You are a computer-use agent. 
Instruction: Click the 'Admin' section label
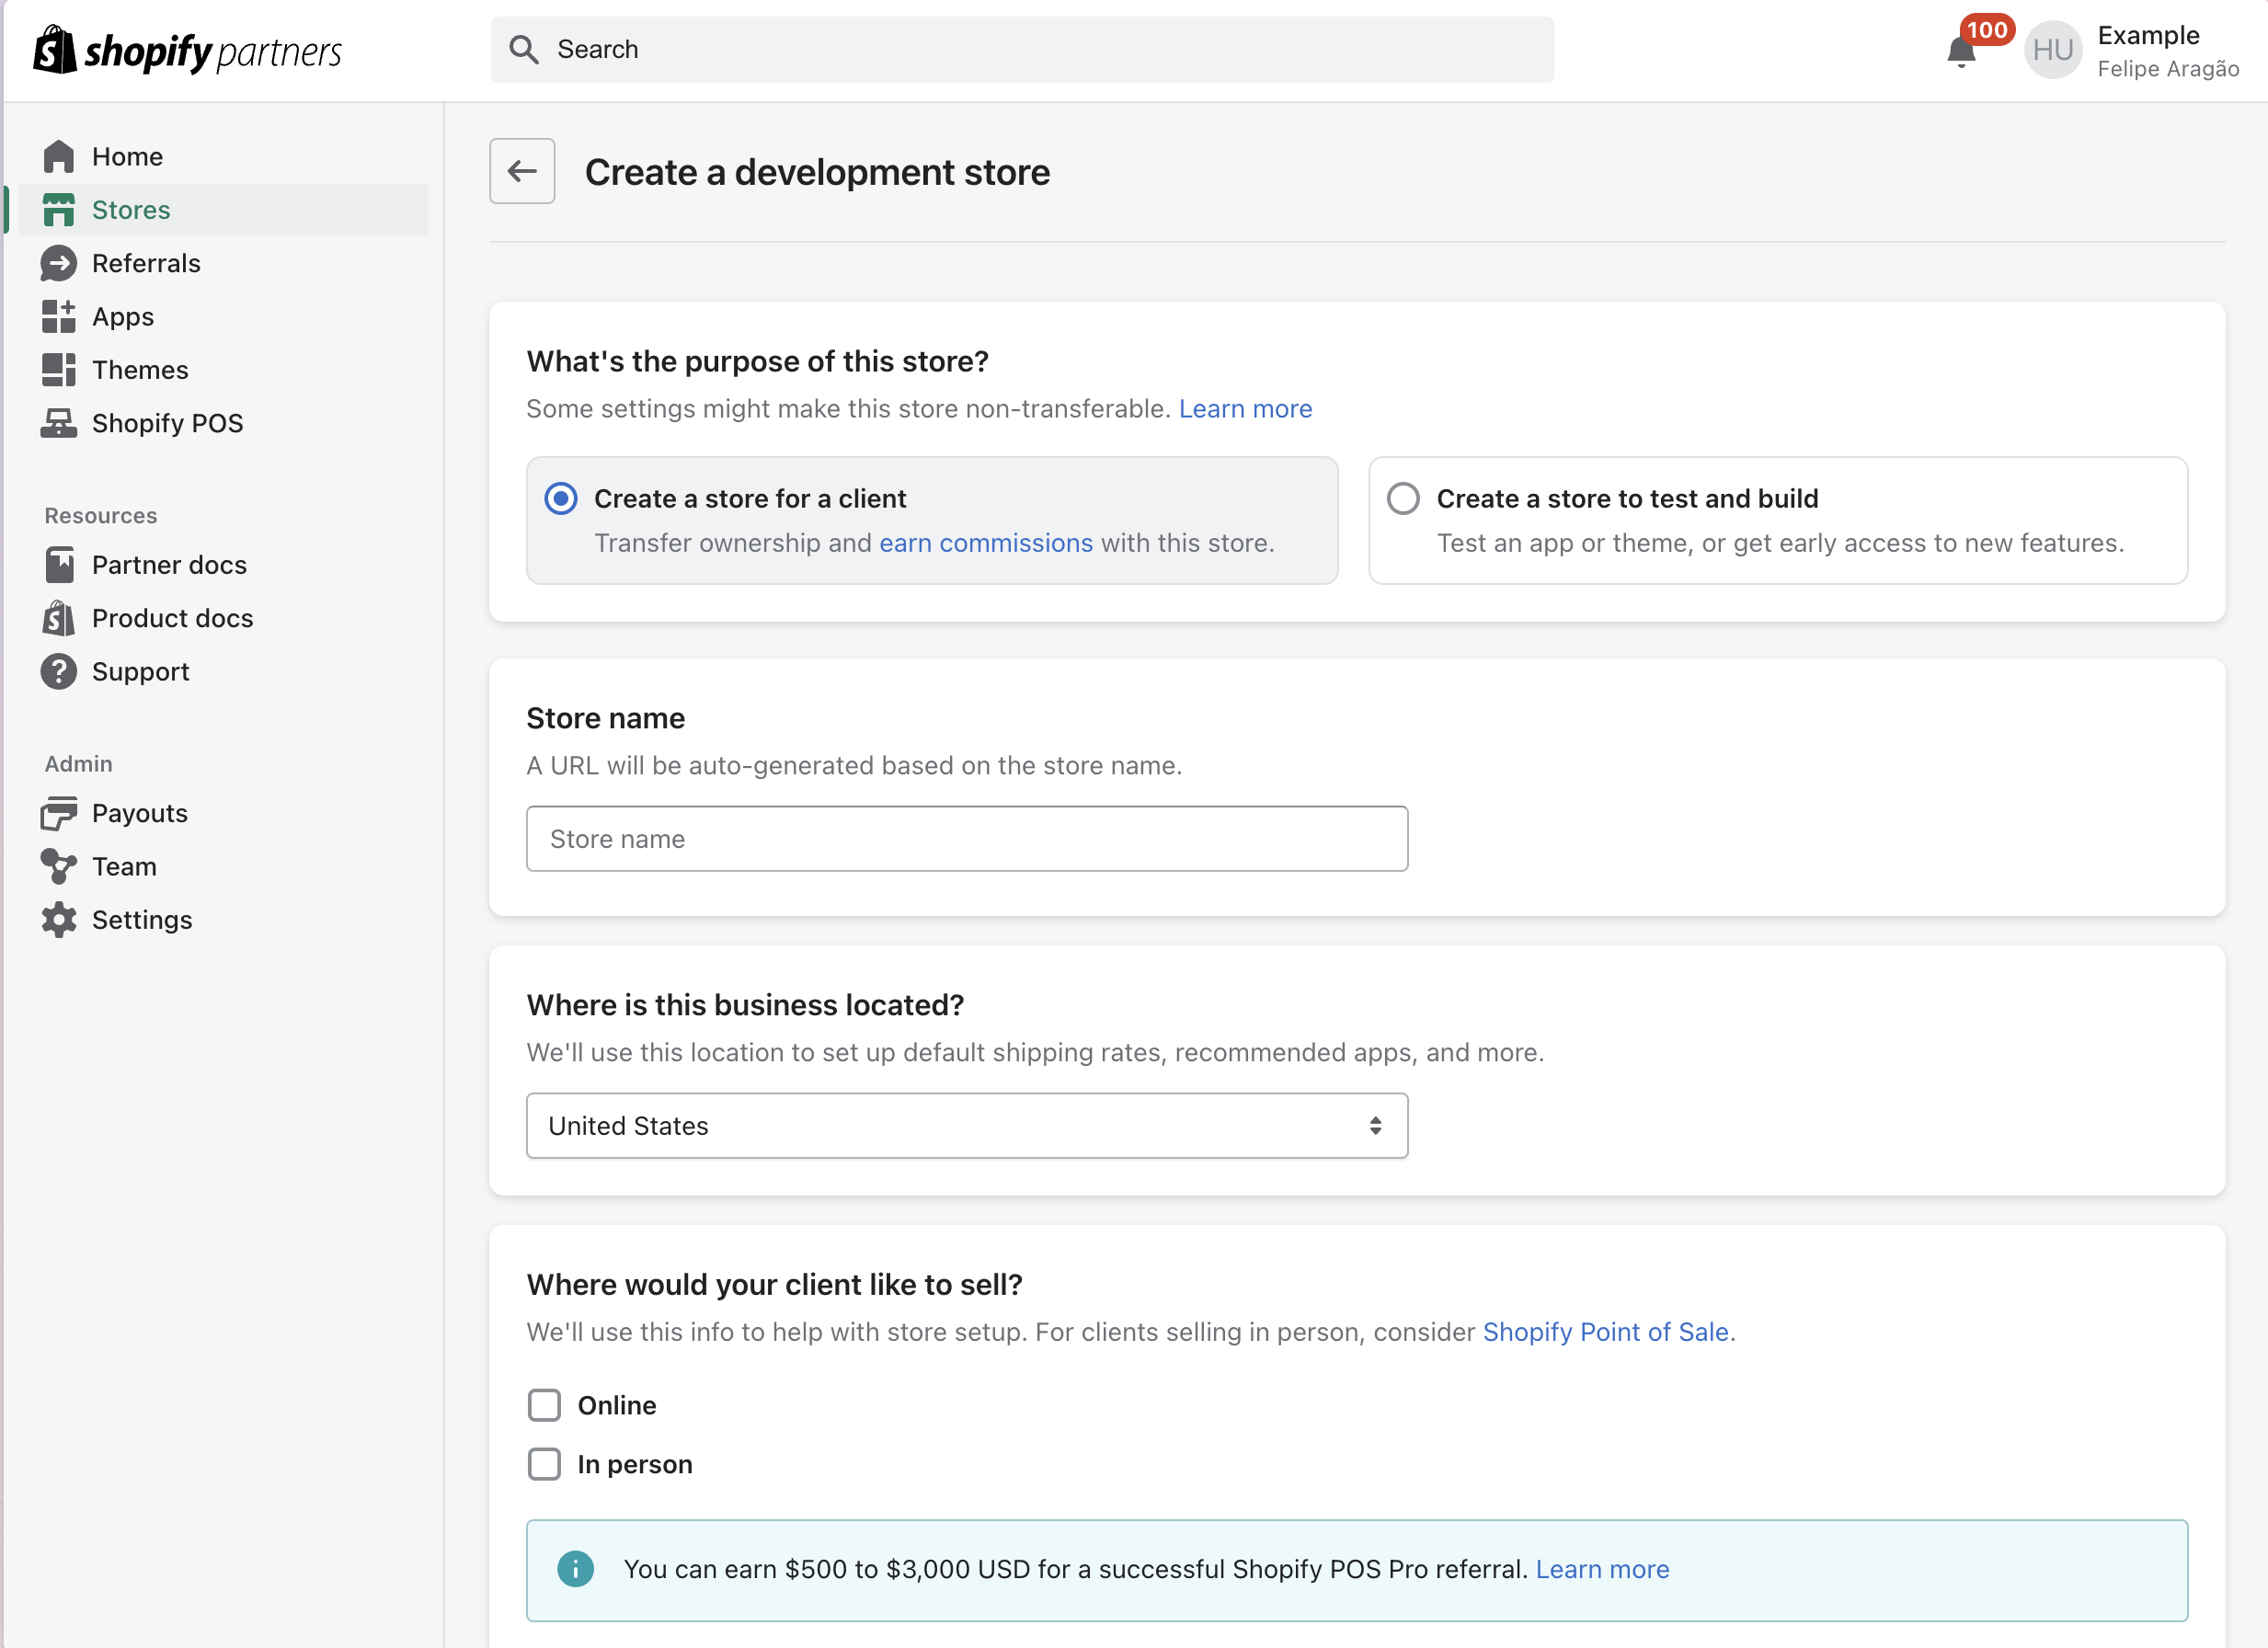click(x=78, y=764)
